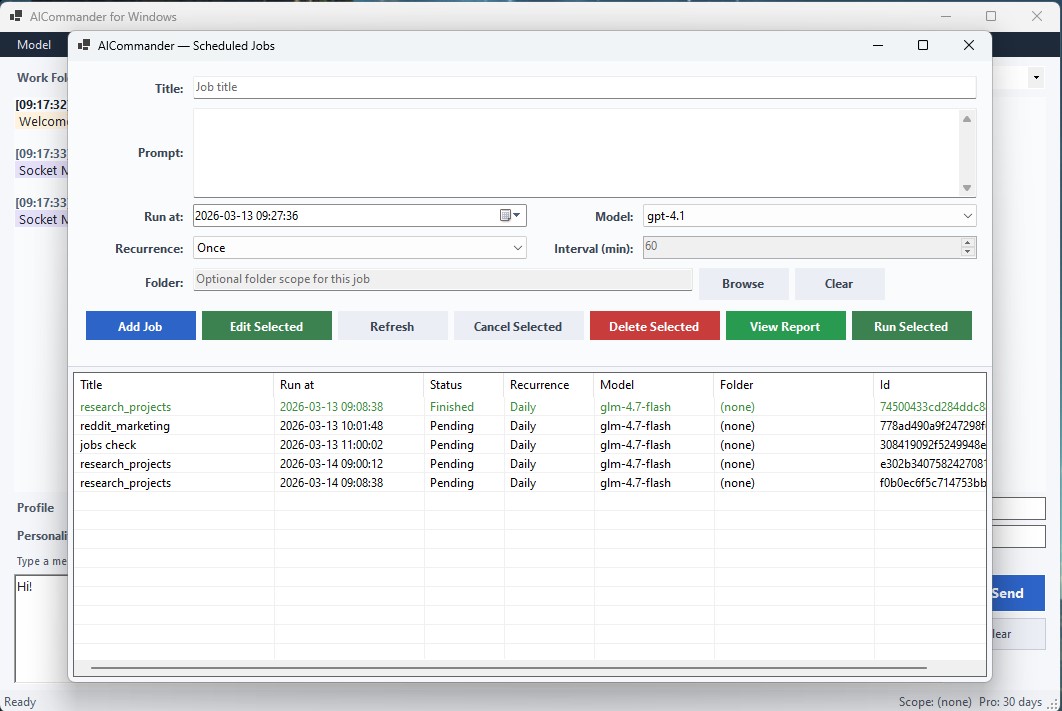Run the selected job now
1062x711 pixels.
pyautogui.click(x=911, y=325)
